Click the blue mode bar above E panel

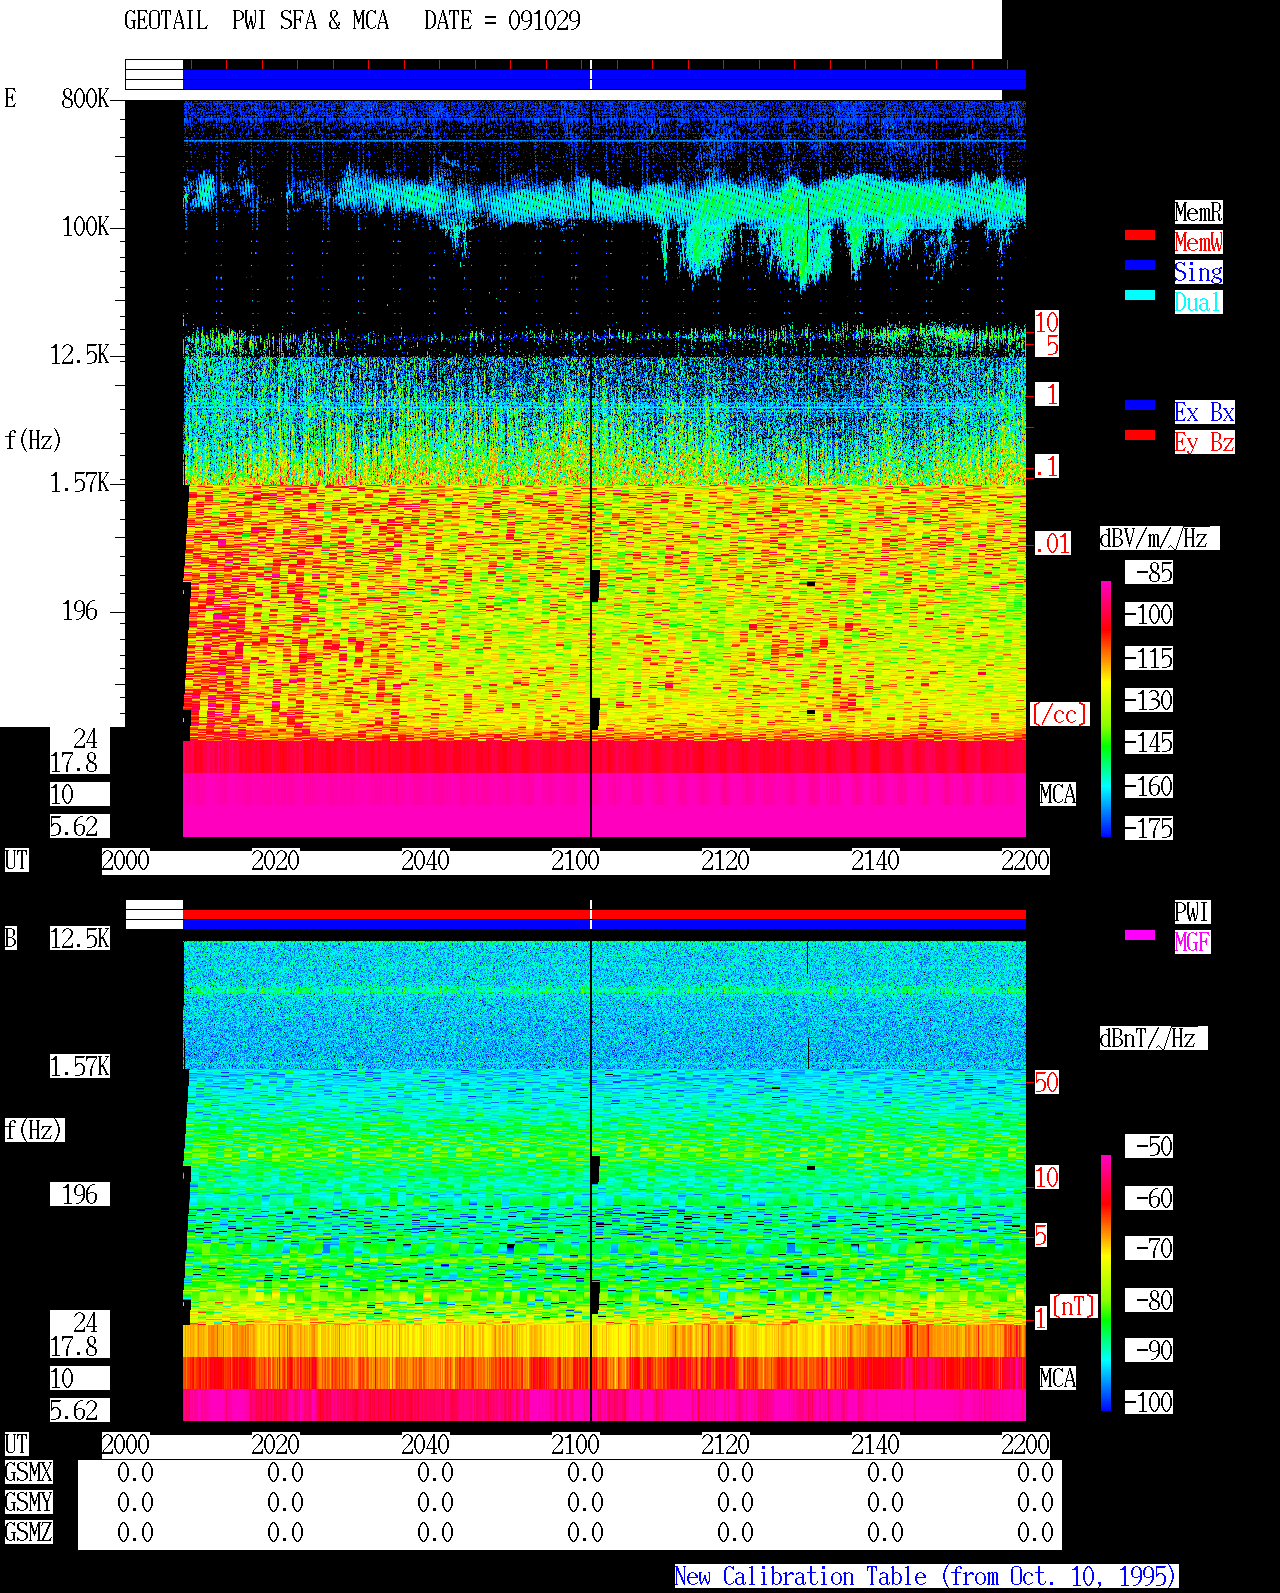click(x=604, y=79)
